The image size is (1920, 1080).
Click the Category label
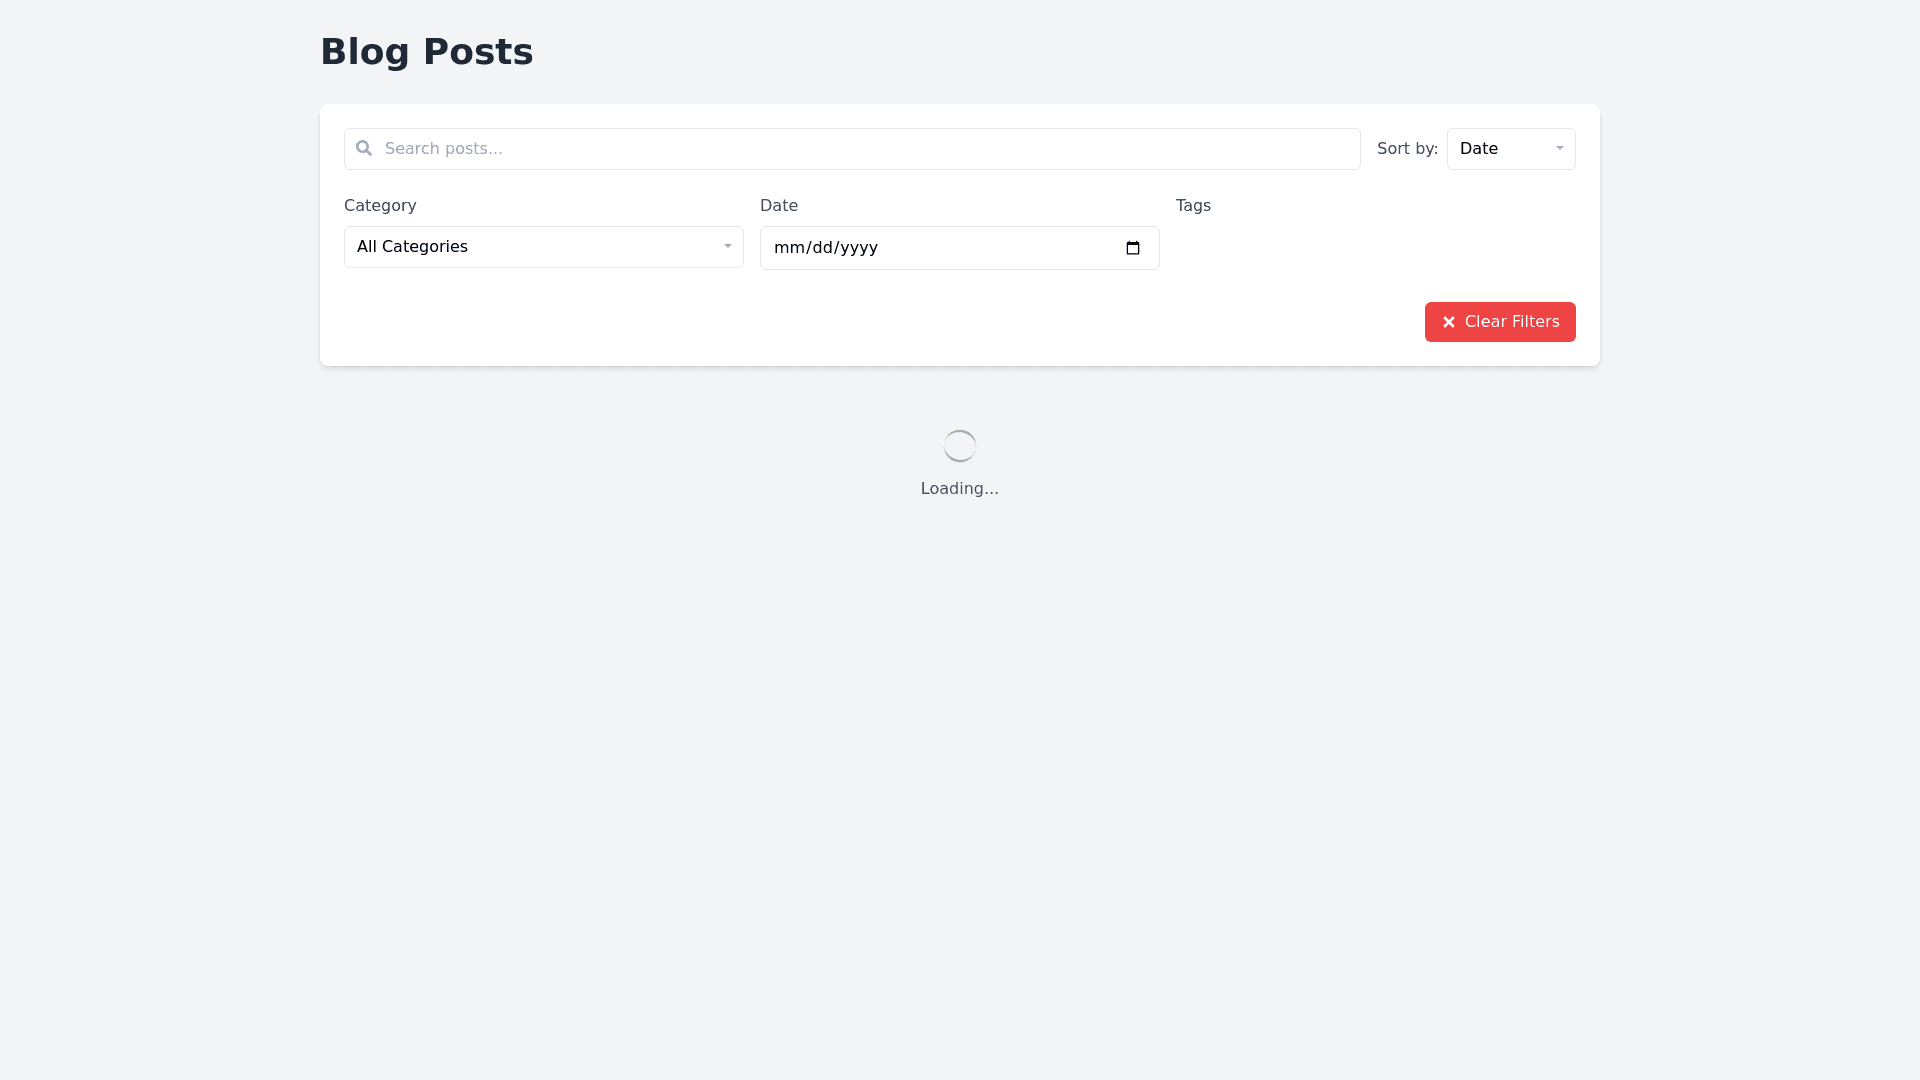click(380, 205)
